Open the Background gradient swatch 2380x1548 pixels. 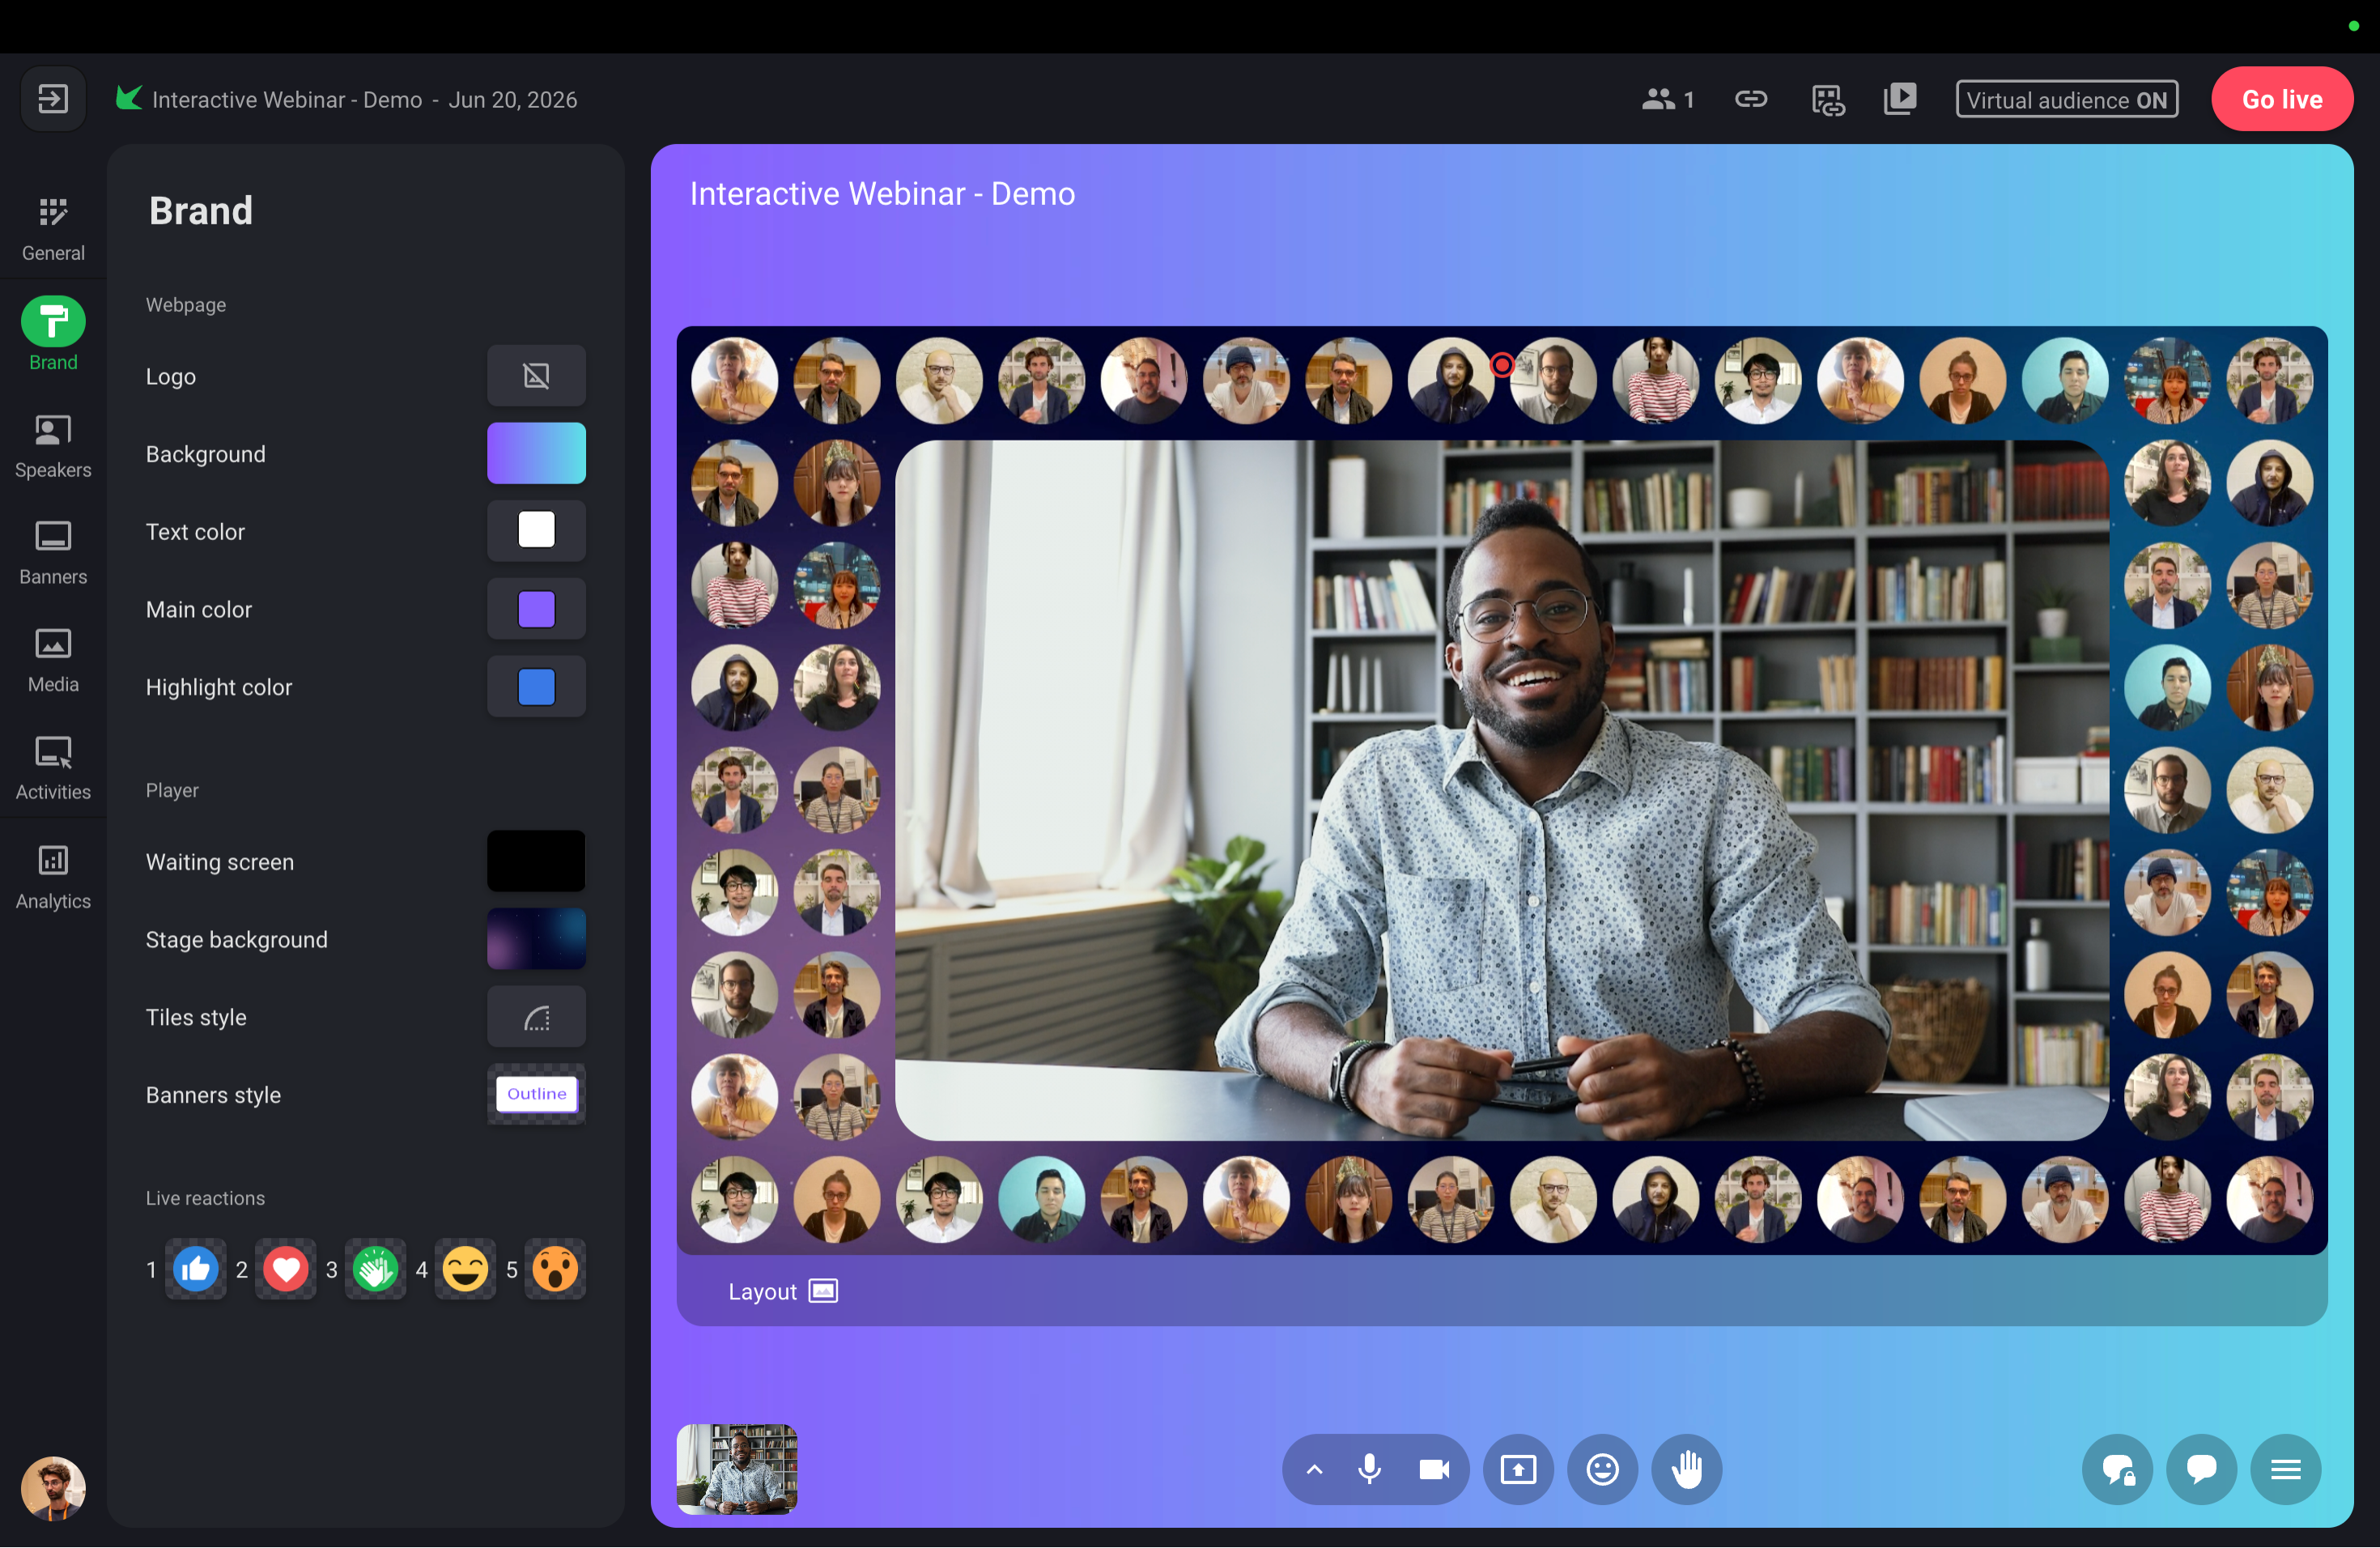[536, 453]
